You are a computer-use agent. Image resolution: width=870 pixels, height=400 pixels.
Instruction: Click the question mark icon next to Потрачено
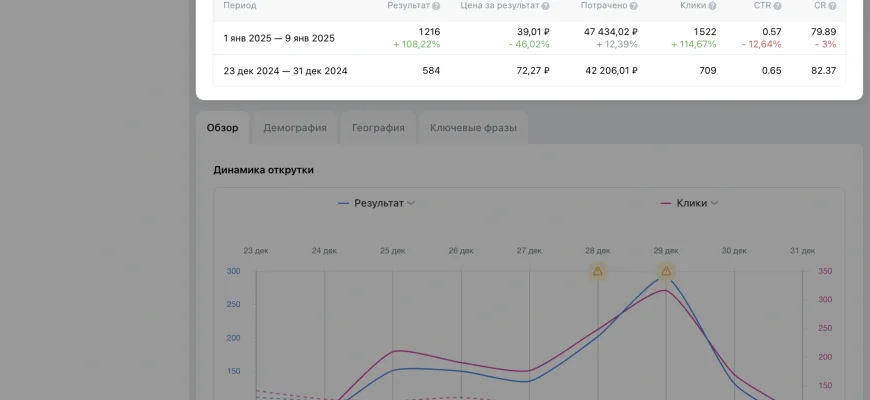[634, 6]
